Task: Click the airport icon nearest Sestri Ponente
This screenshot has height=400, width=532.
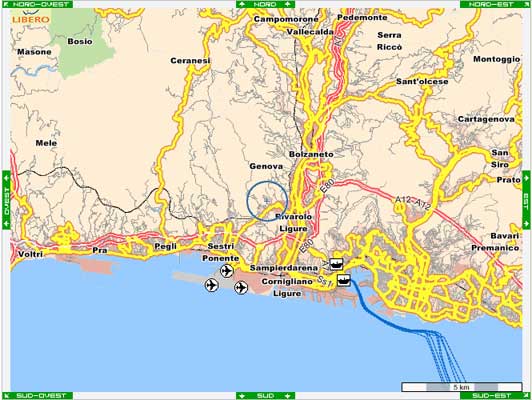Action: 227,271
